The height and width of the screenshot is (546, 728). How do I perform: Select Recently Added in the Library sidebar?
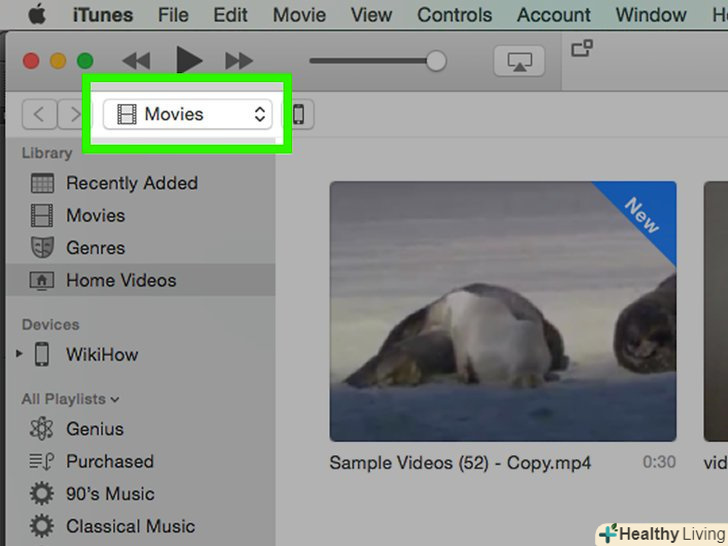tap(131, 183)
